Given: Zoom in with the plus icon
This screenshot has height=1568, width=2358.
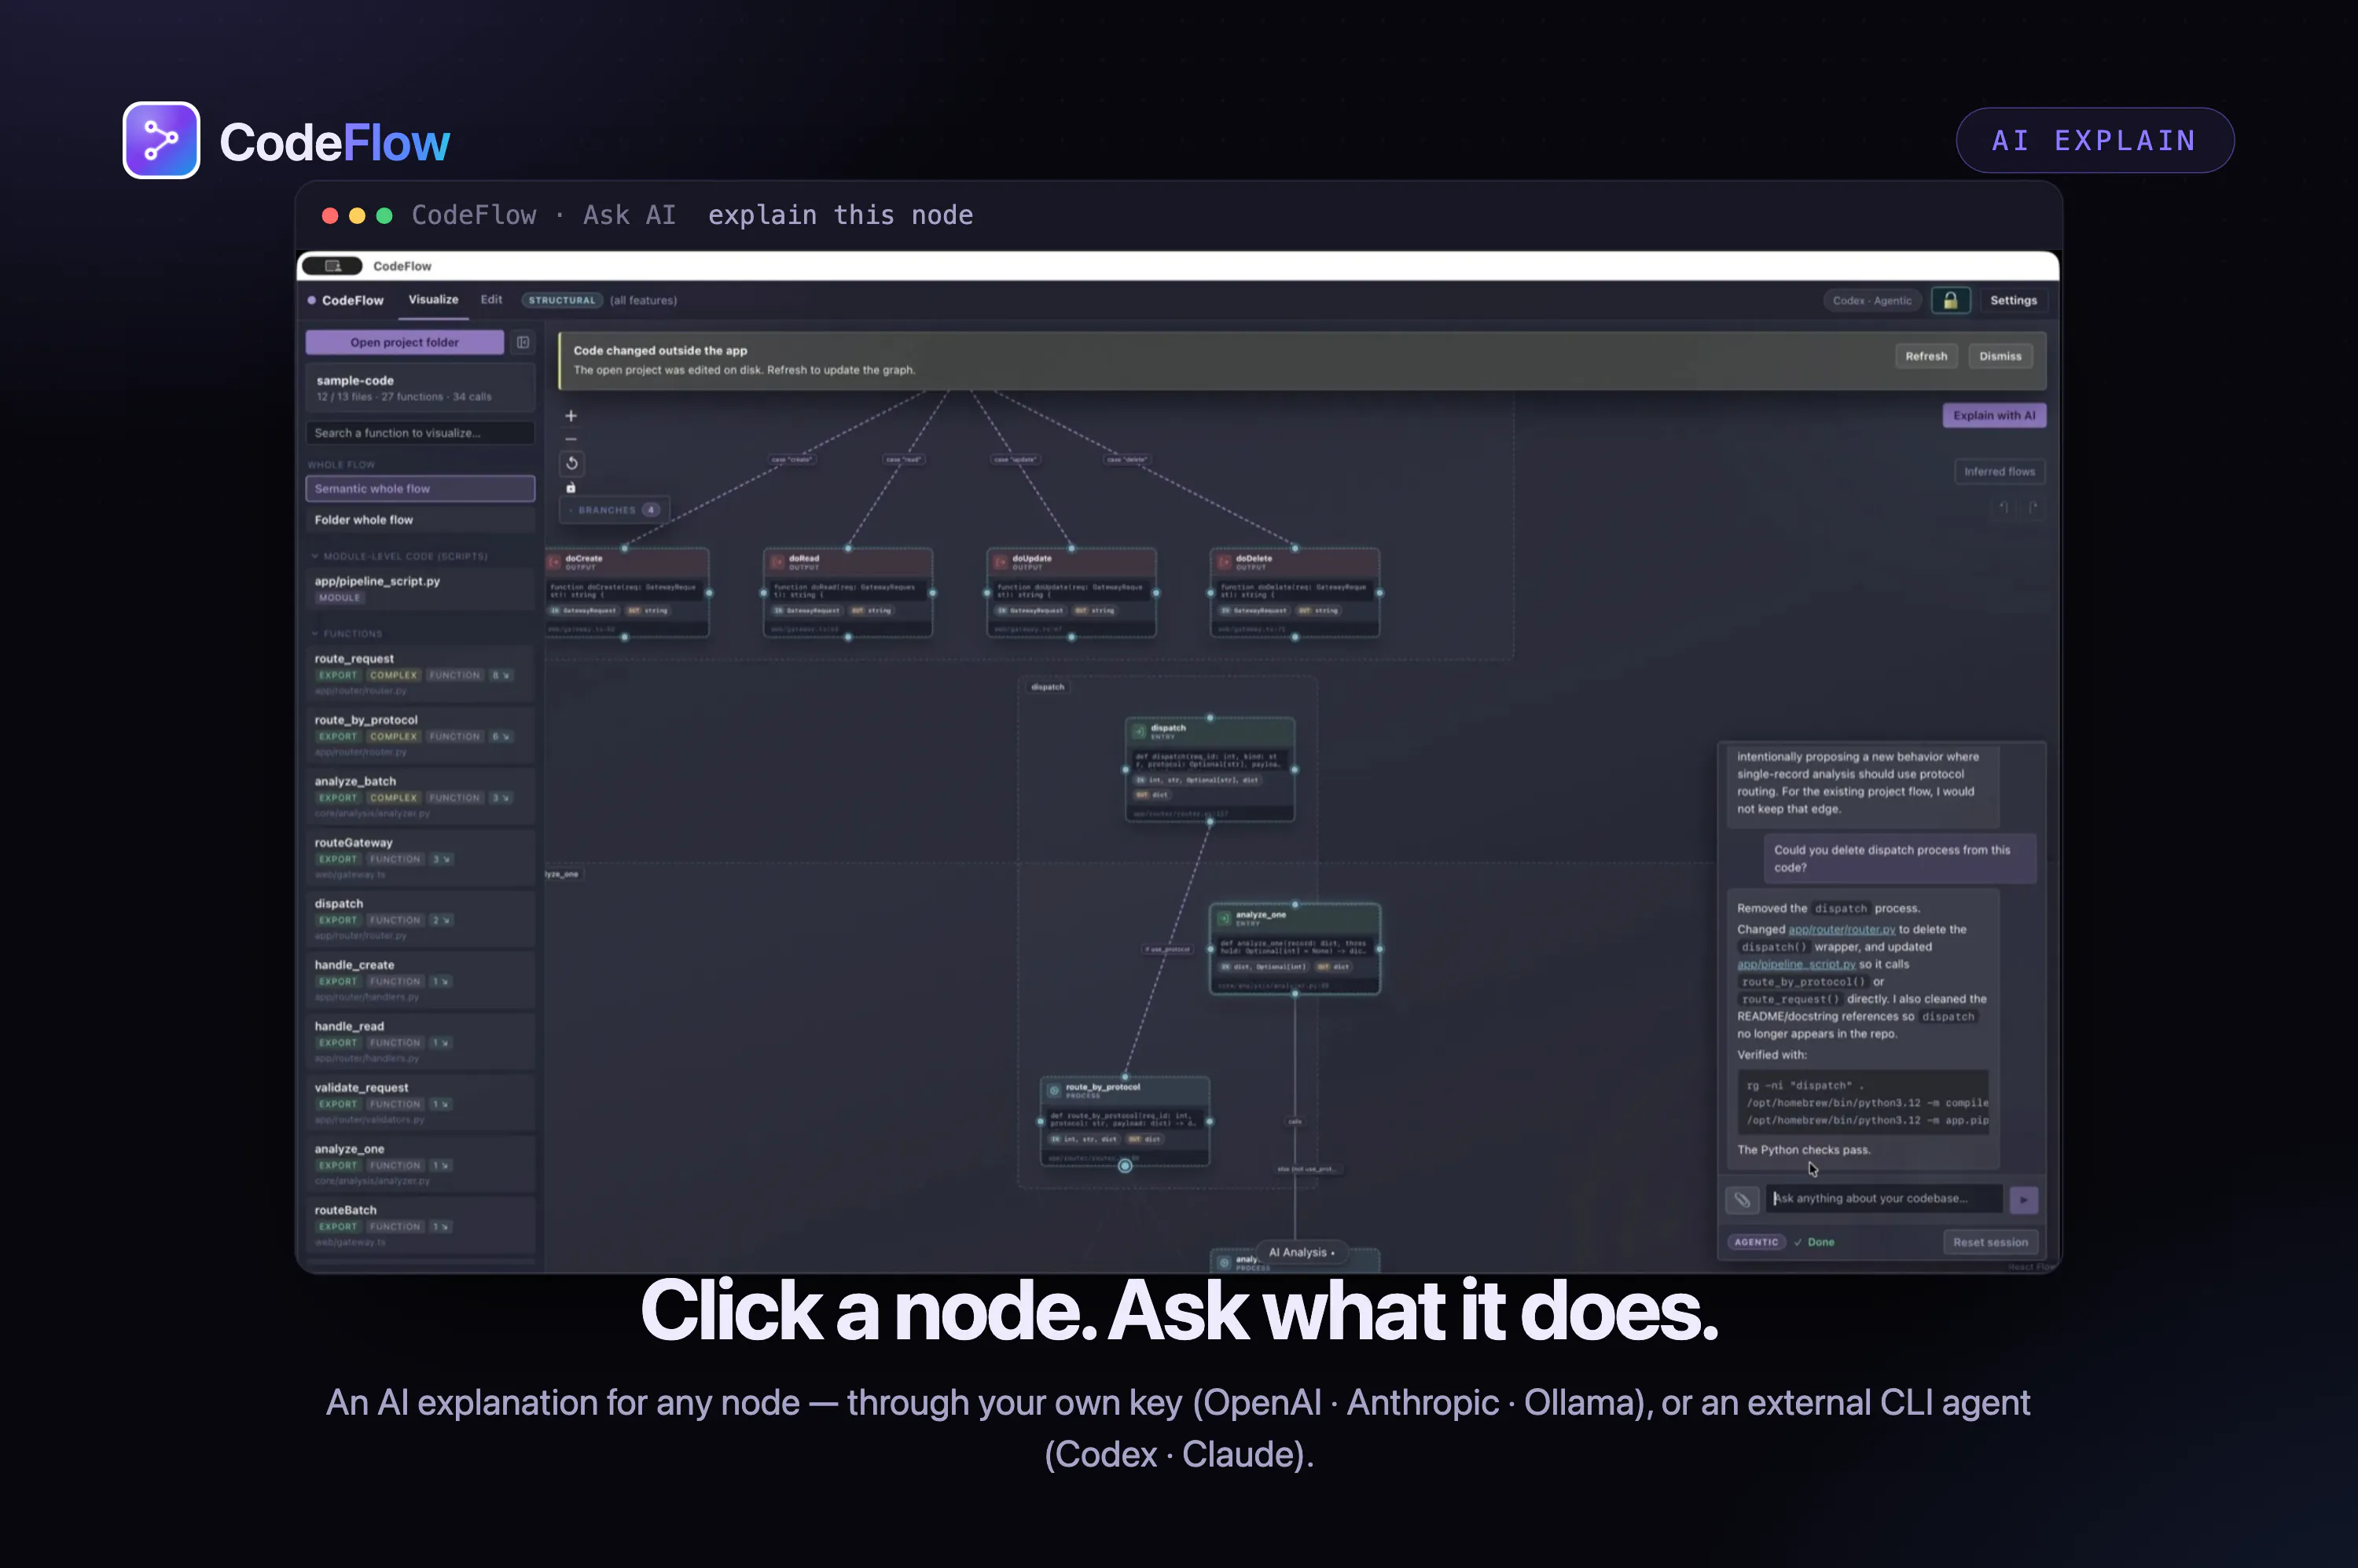Looking at the screenshot, I should click(571, 415).
